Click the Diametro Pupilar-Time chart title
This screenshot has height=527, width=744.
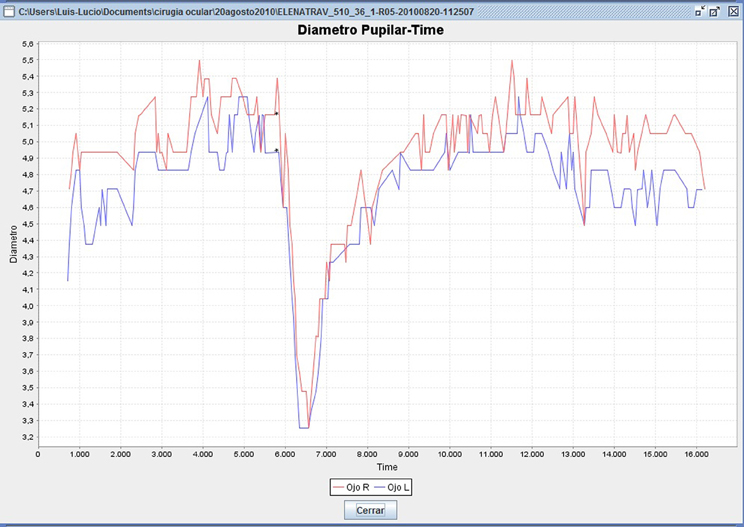(x=371, y=30)
